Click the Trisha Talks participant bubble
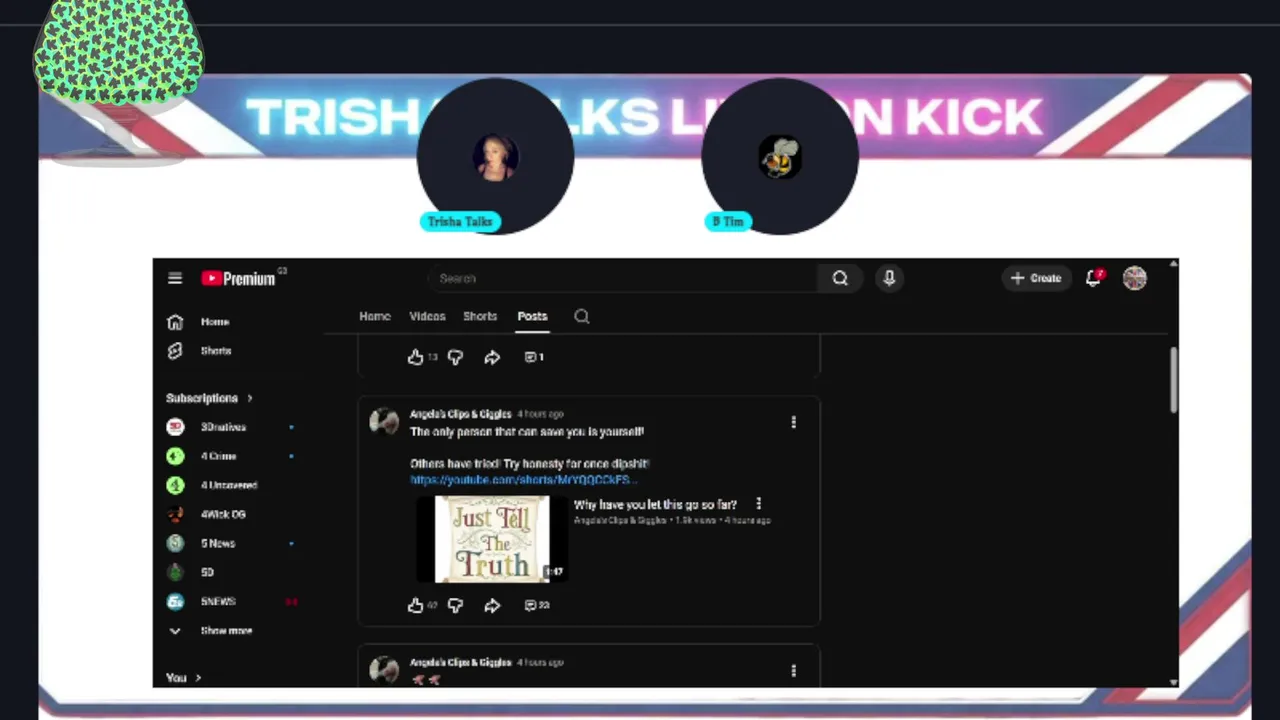This screenshot has height=720, width=1280. pyautogui.click(x=495, y=157)
